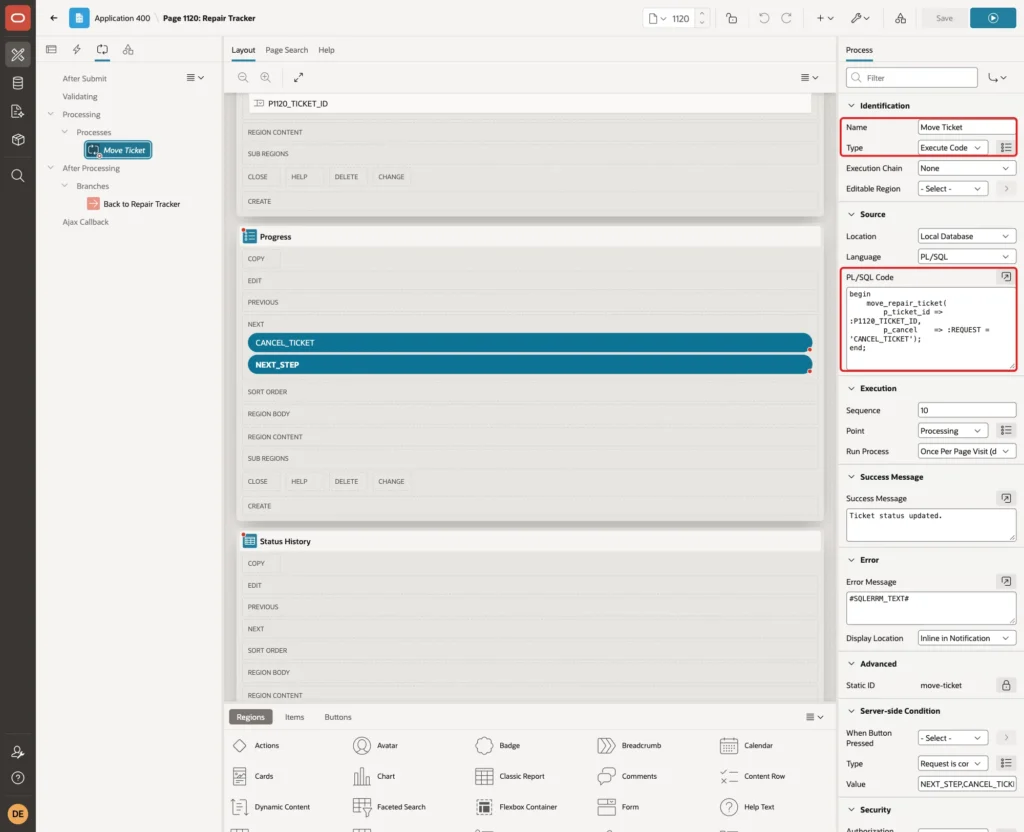Select the NEXT_STEP button in layout
The image size is (1024, 832).
(530, 365)
